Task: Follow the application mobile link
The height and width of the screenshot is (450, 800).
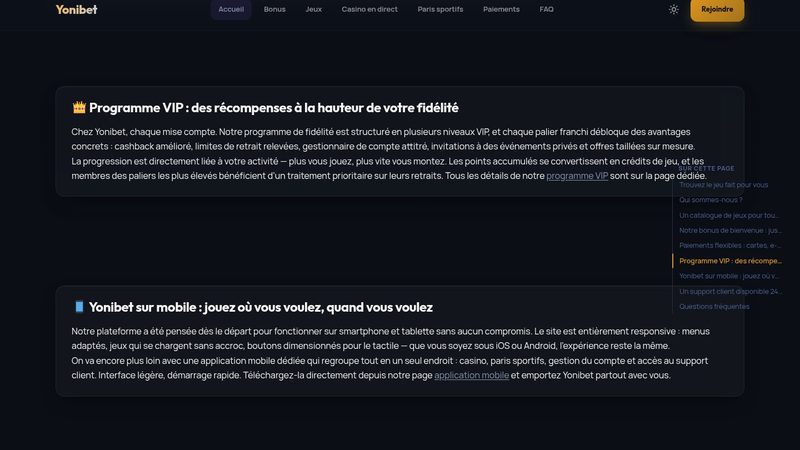Action: pos(471,375)
